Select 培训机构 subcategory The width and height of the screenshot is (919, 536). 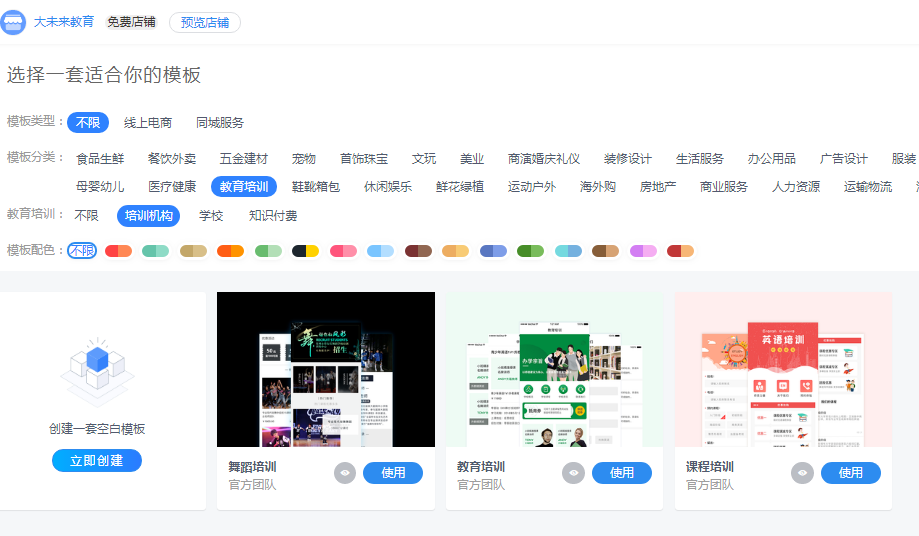tap(148, 216)
